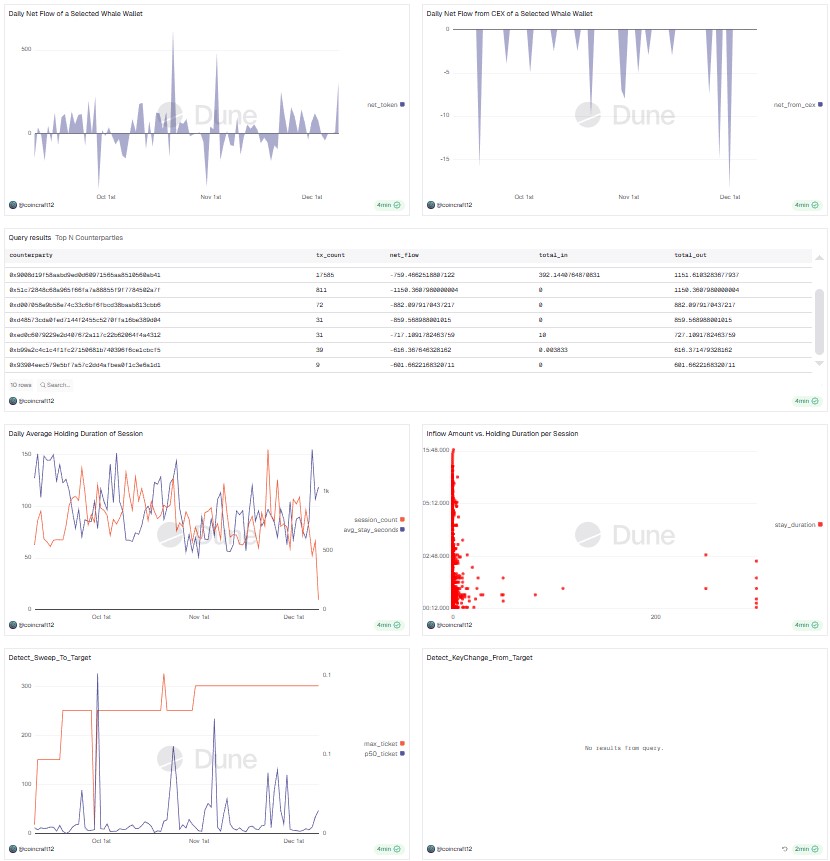830x861 pixels.
Task: Click the '10 rows' label below the table
Action: pyautogui.click(x=21, y=385)
